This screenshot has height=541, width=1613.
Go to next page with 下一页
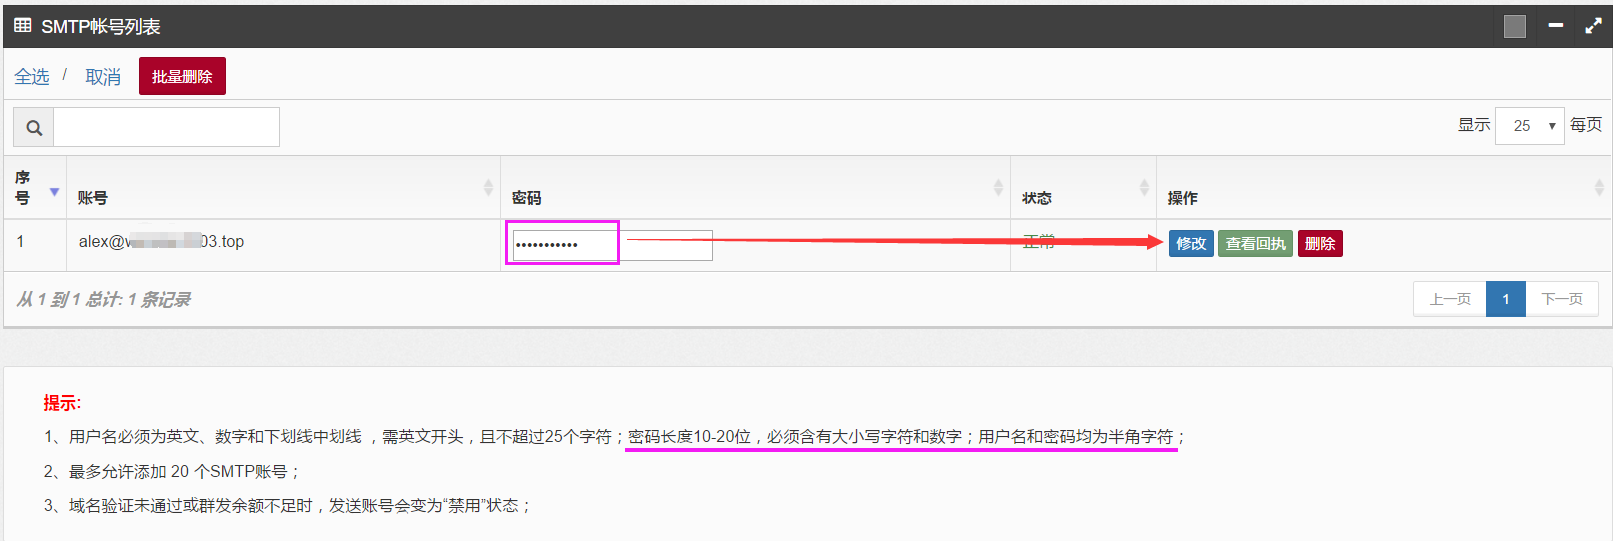coord(1561,299)
